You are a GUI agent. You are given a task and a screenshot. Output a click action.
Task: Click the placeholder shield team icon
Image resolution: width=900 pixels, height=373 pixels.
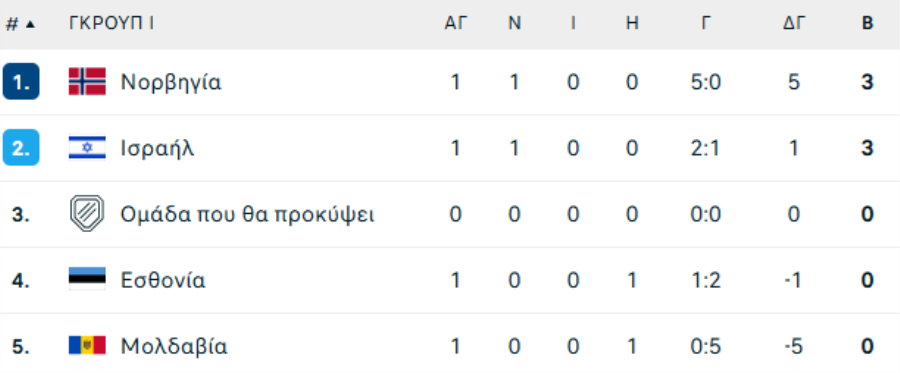click(x=87, y=214)
